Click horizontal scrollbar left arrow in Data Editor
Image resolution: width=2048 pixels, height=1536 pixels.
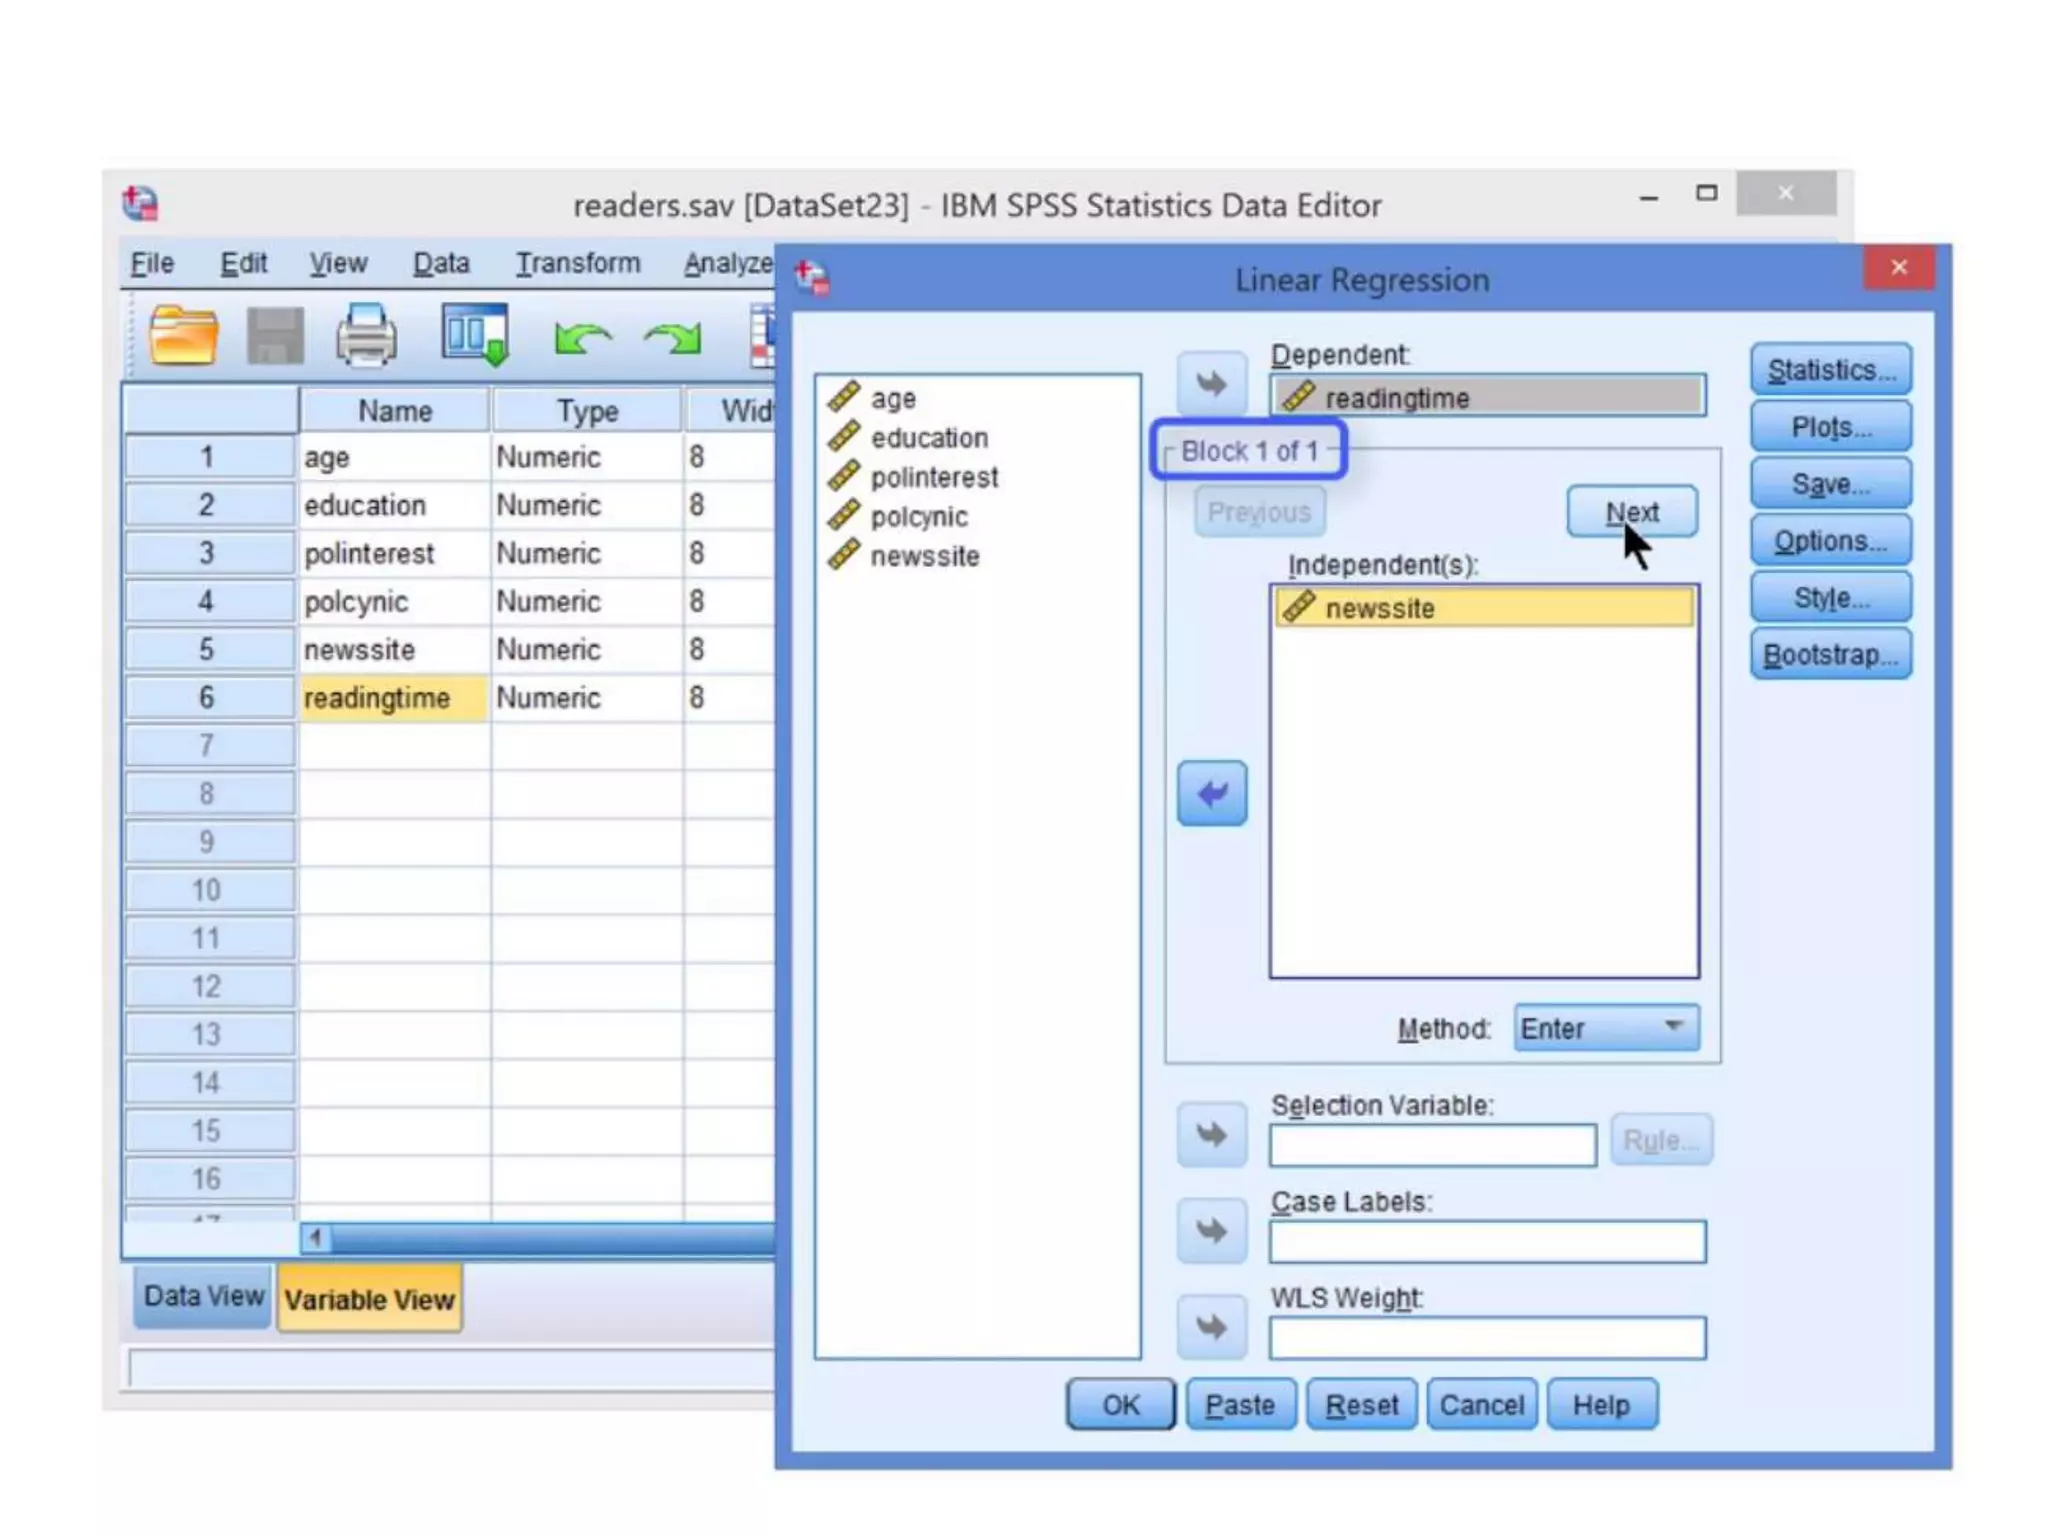[316, 1239]
